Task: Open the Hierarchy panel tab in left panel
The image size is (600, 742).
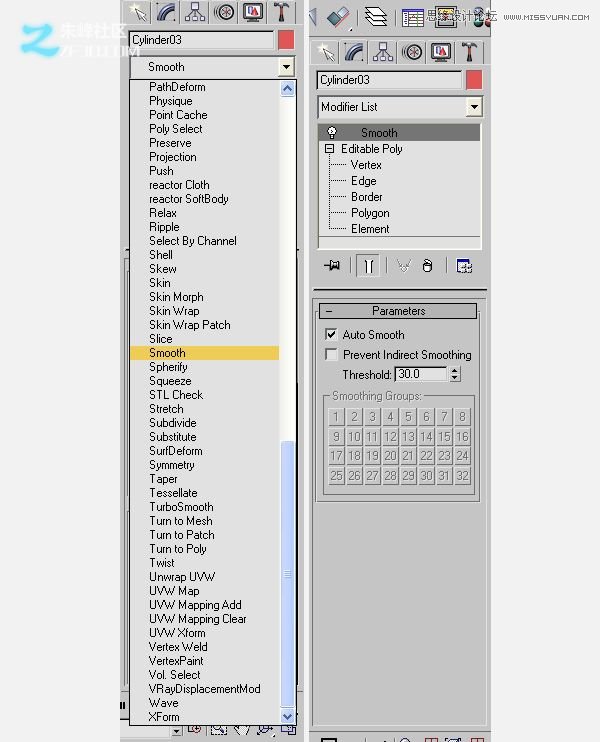Action: 195,12
